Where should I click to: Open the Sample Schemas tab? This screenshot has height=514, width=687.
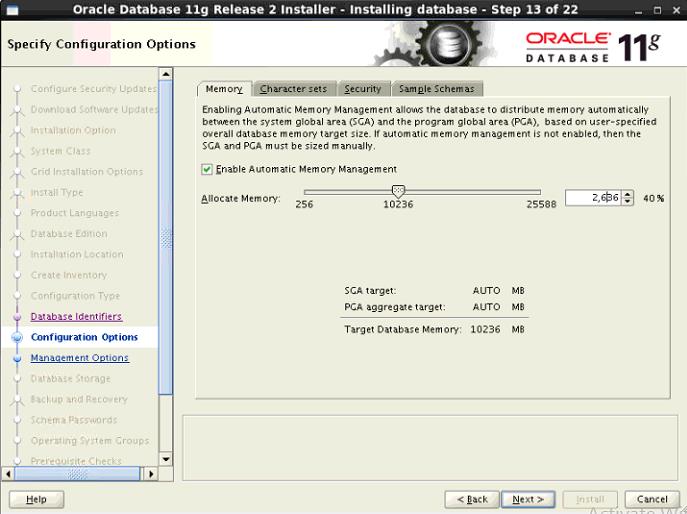437,89
